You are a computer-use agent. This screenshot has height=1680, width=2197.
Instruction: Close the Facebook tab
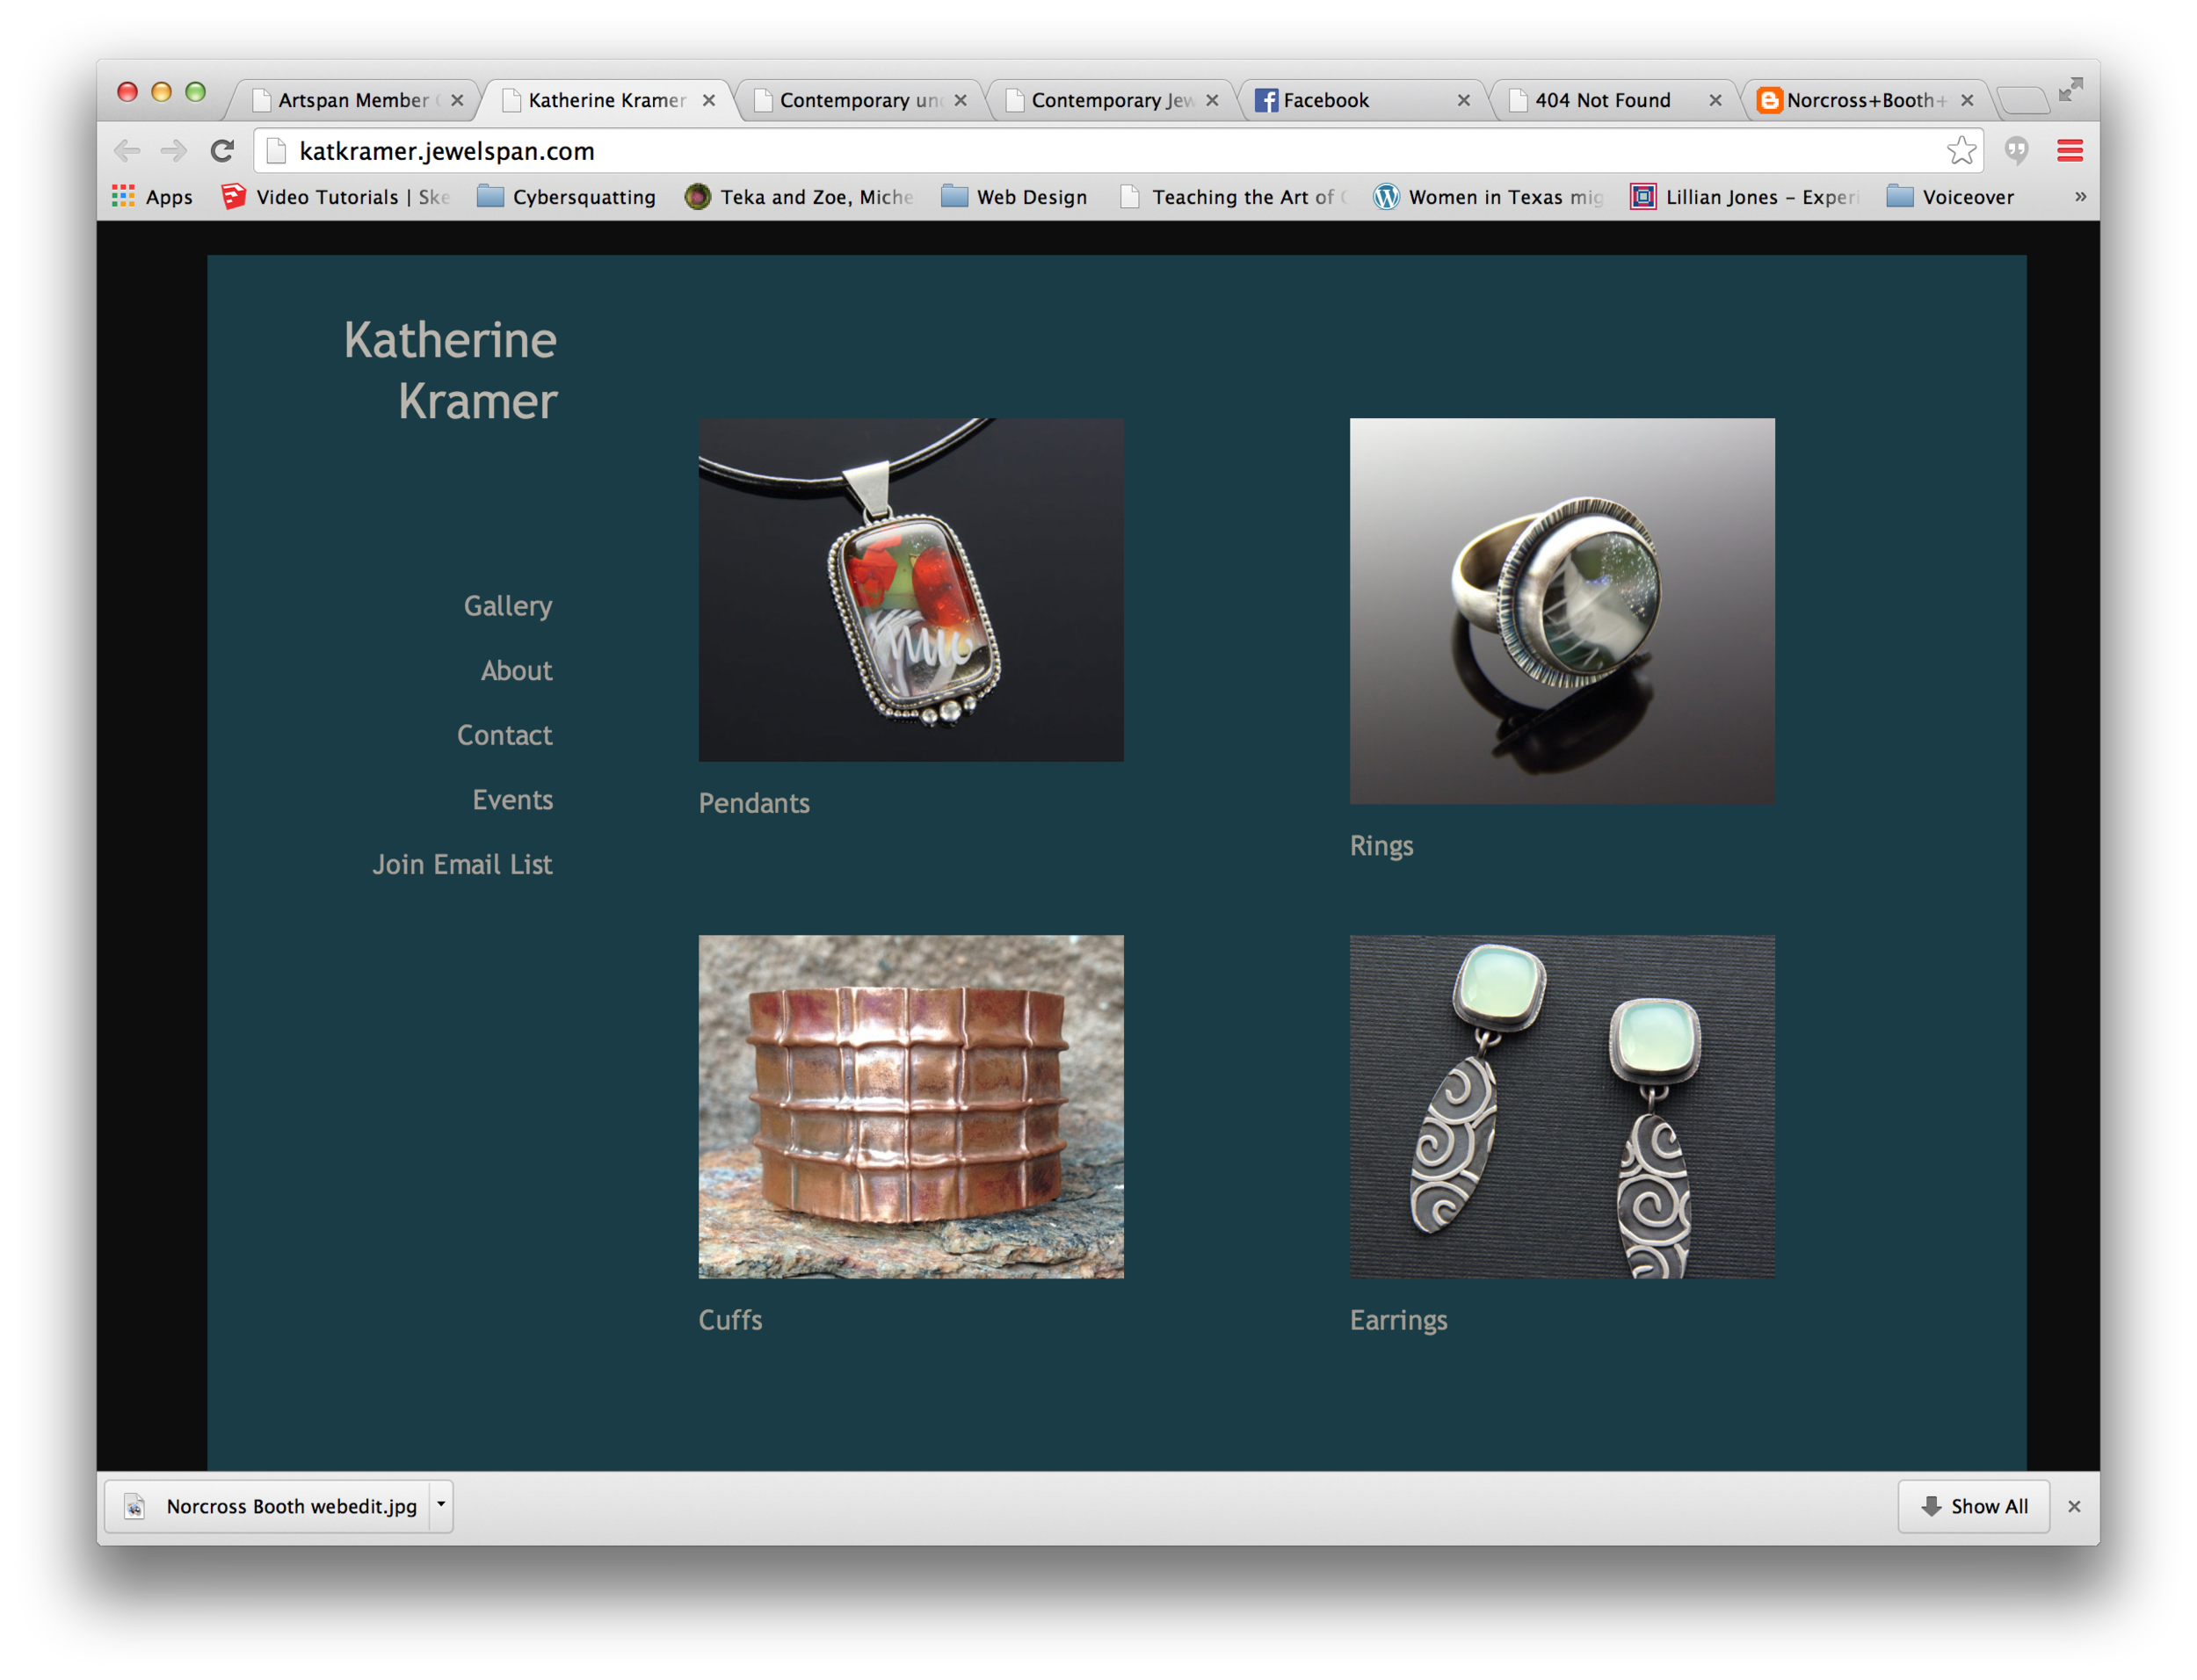point(1463,100)
